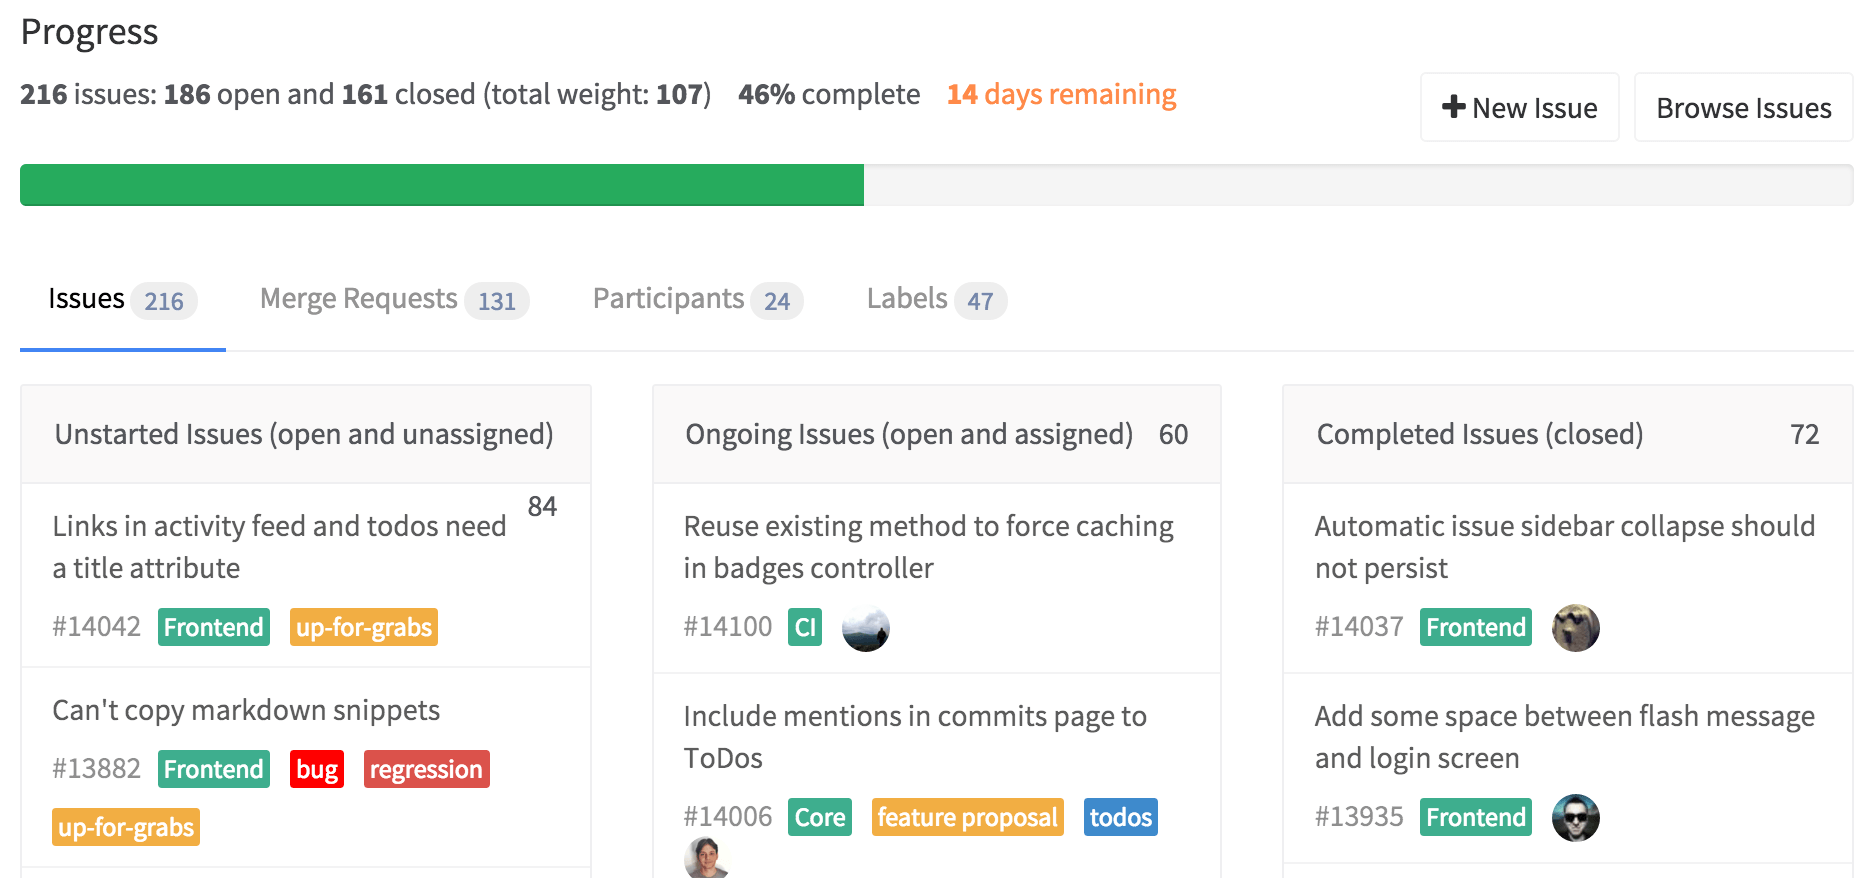Click the '14 days remaining' text

(1061, 94)
